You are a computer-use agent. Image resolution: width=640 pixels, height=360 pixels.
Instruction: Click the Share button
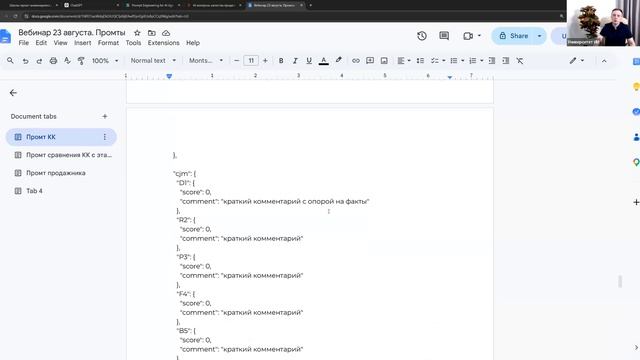pos(513,36)
